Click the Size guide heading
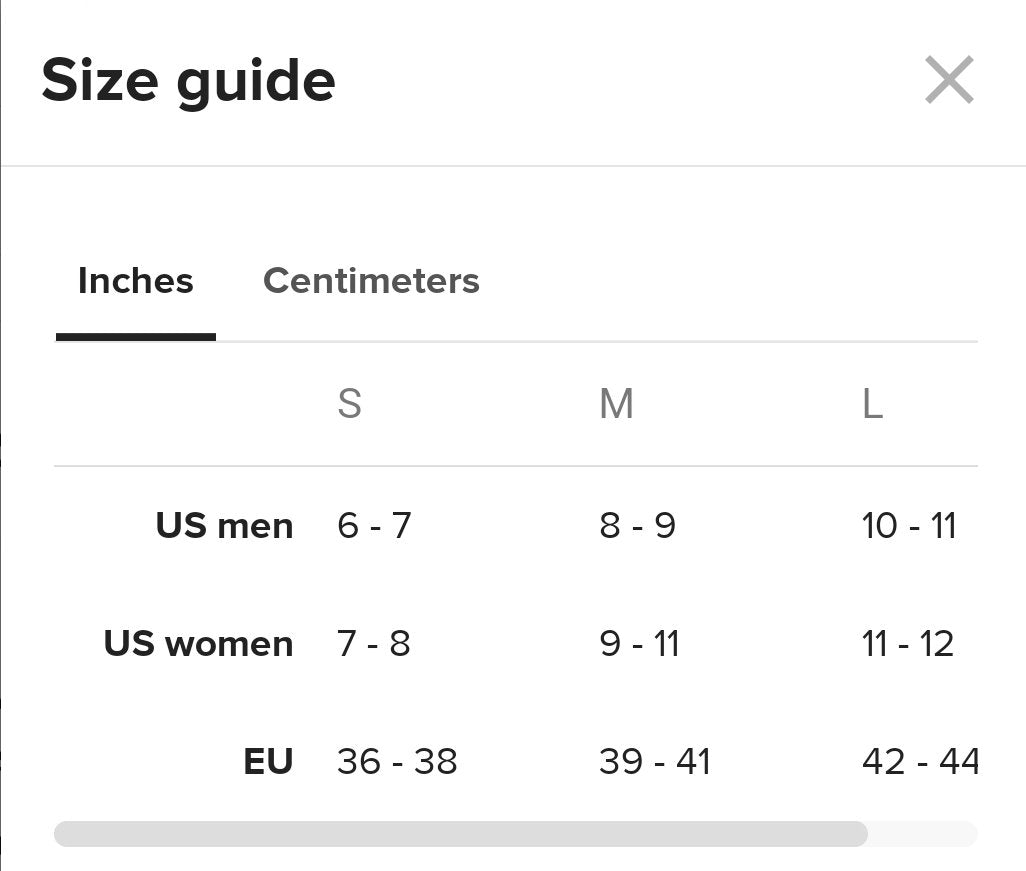This screenshot has height=871, width=1026. (x=188, y=81)
